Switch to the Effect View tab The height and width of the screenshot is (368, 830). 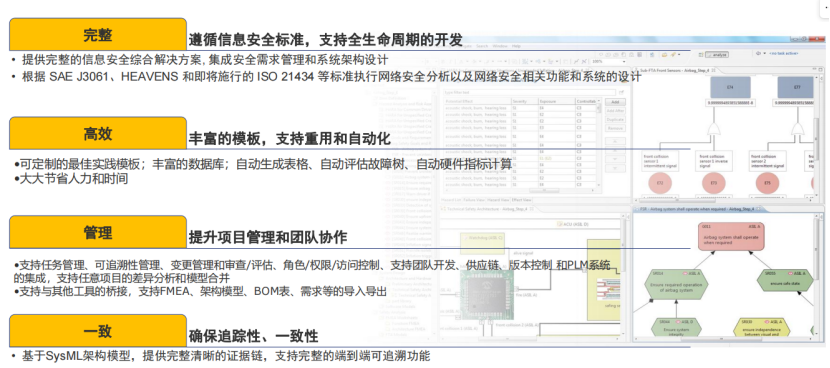[x=520, y=200]
